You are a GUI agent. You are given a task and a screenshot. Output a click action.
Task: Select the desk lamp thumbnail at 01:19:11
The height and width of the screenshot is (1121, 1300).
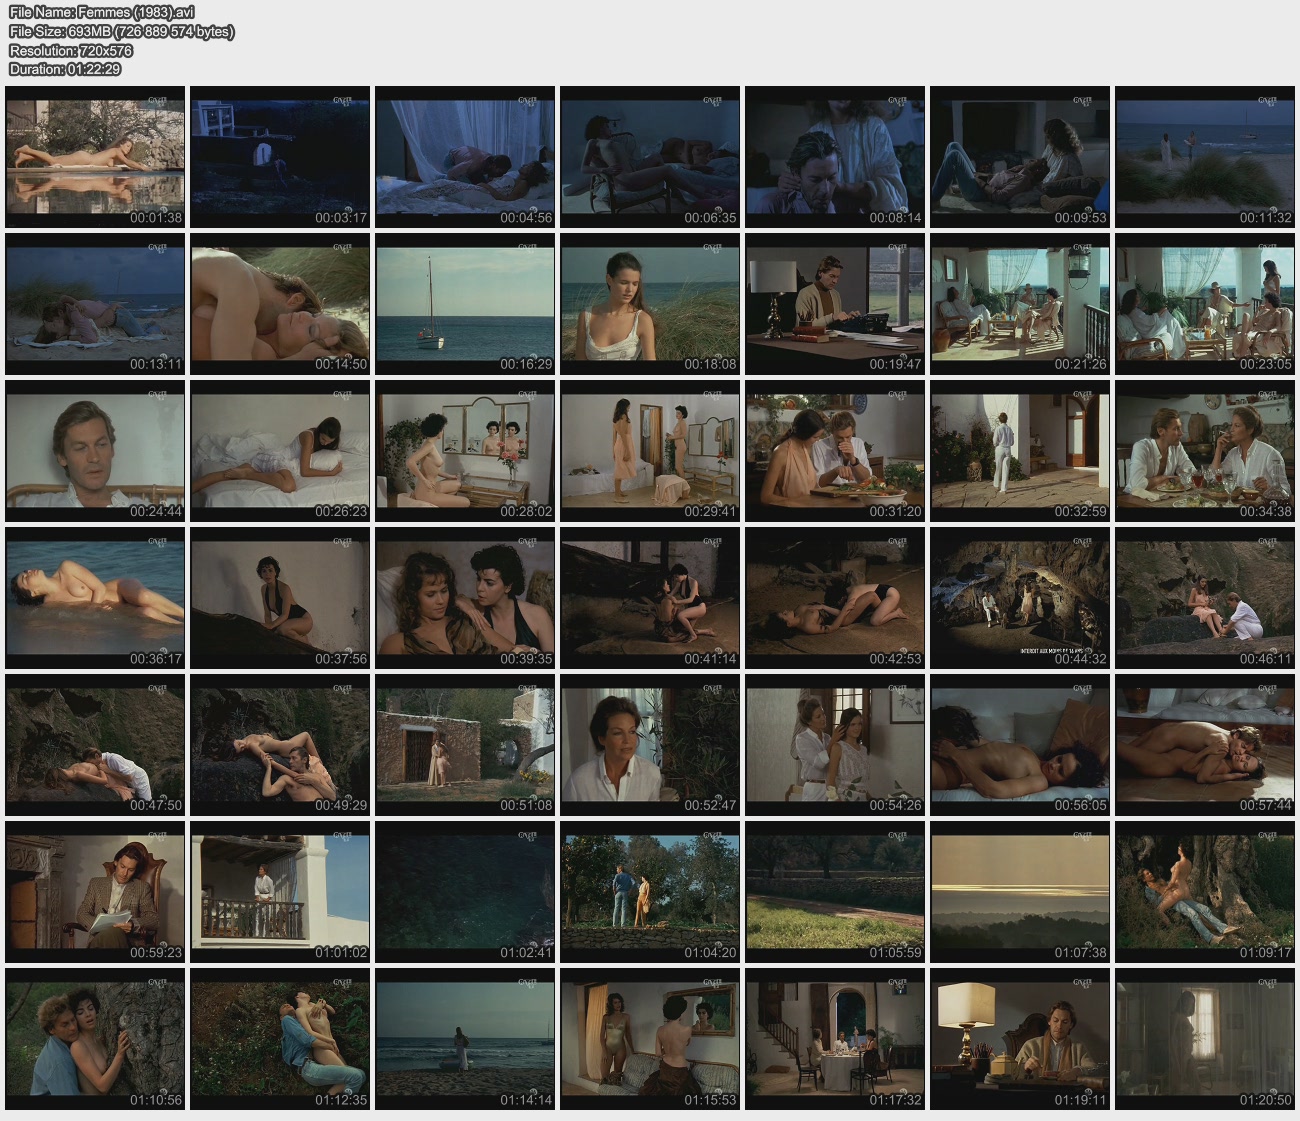tap(1020, 1039)
